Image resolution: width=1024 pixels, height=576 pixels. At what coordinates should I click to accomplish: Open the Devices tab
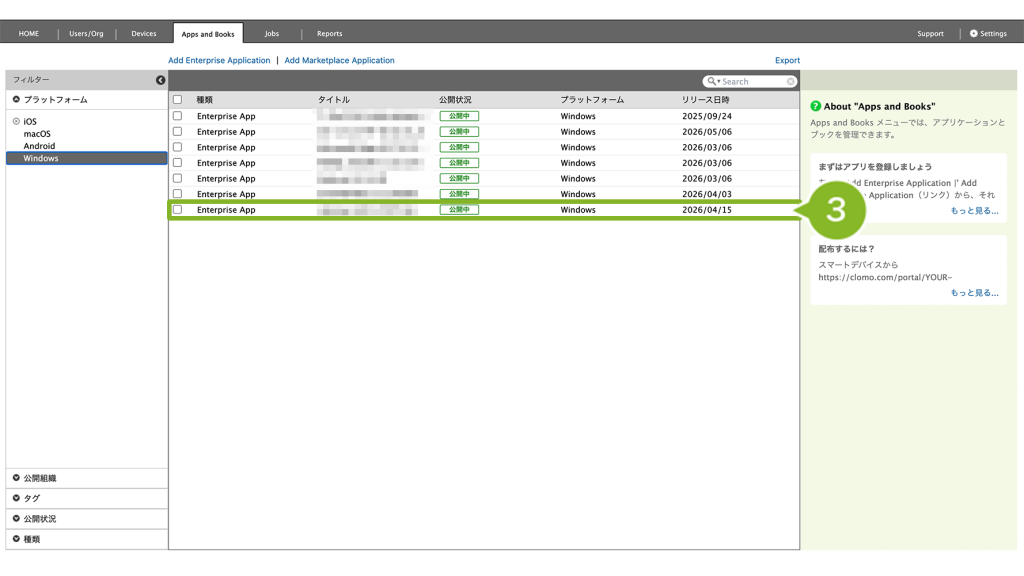point(144,33)
